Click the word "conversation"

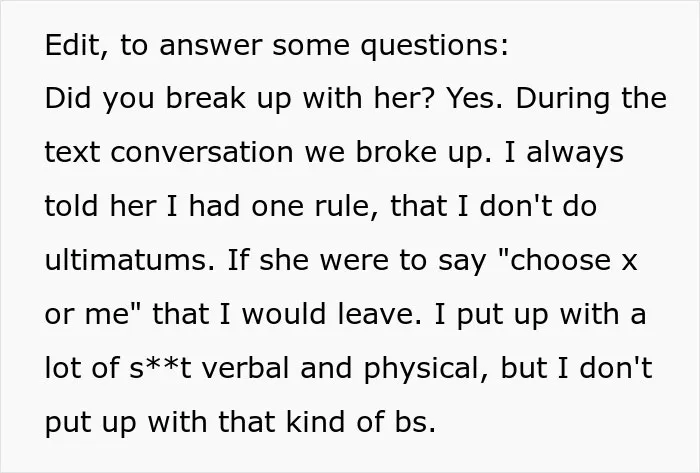coord(201,152)
